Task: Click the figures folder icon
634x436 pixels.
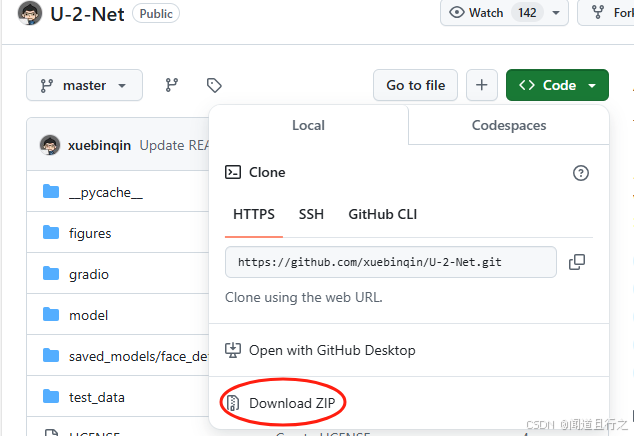Action: (x=51, y=233)
